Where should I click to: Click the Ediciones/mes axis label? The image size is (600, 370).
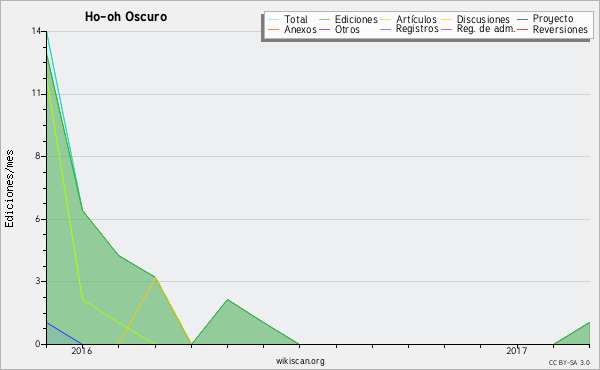[x=9, y=189]
